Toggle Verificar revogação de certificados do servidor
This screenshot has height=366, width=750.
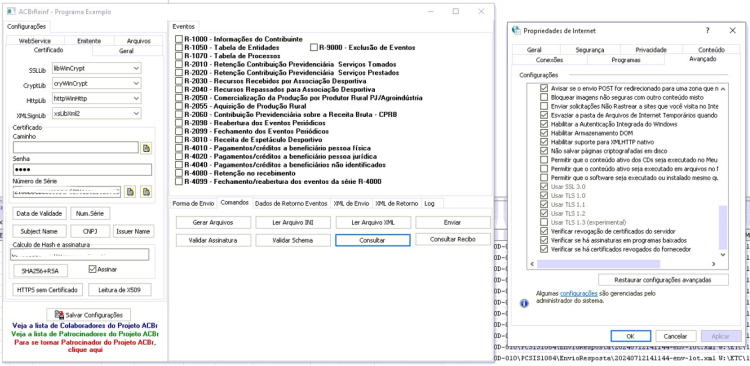pyautogui.click(x=543, y=232)
